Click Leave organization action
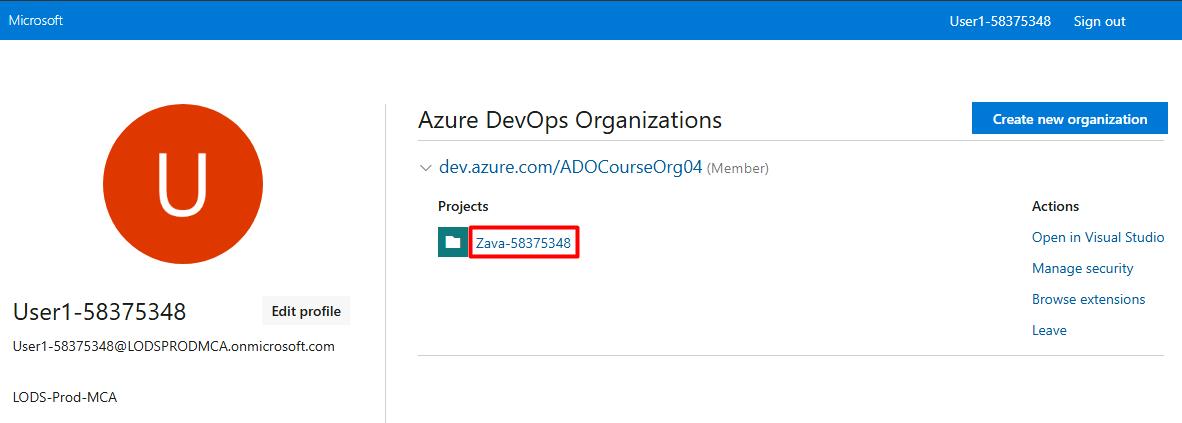Screen dimensions: 1182x423 [x=1049, y=330]
